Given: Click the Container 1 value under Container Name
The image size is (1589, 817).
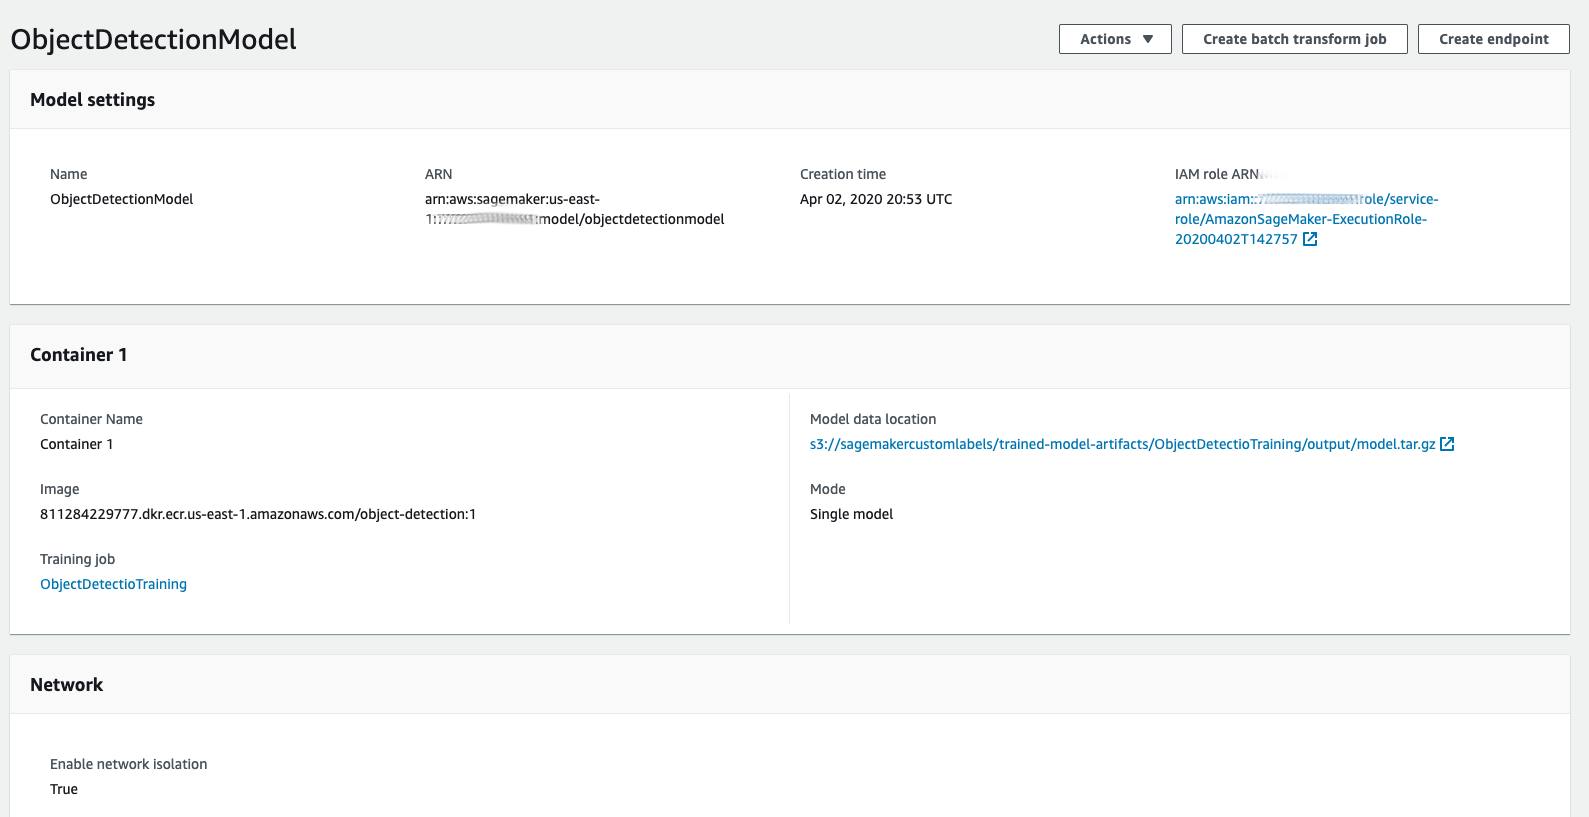Looking at the screenshot, I should point(76,444).
